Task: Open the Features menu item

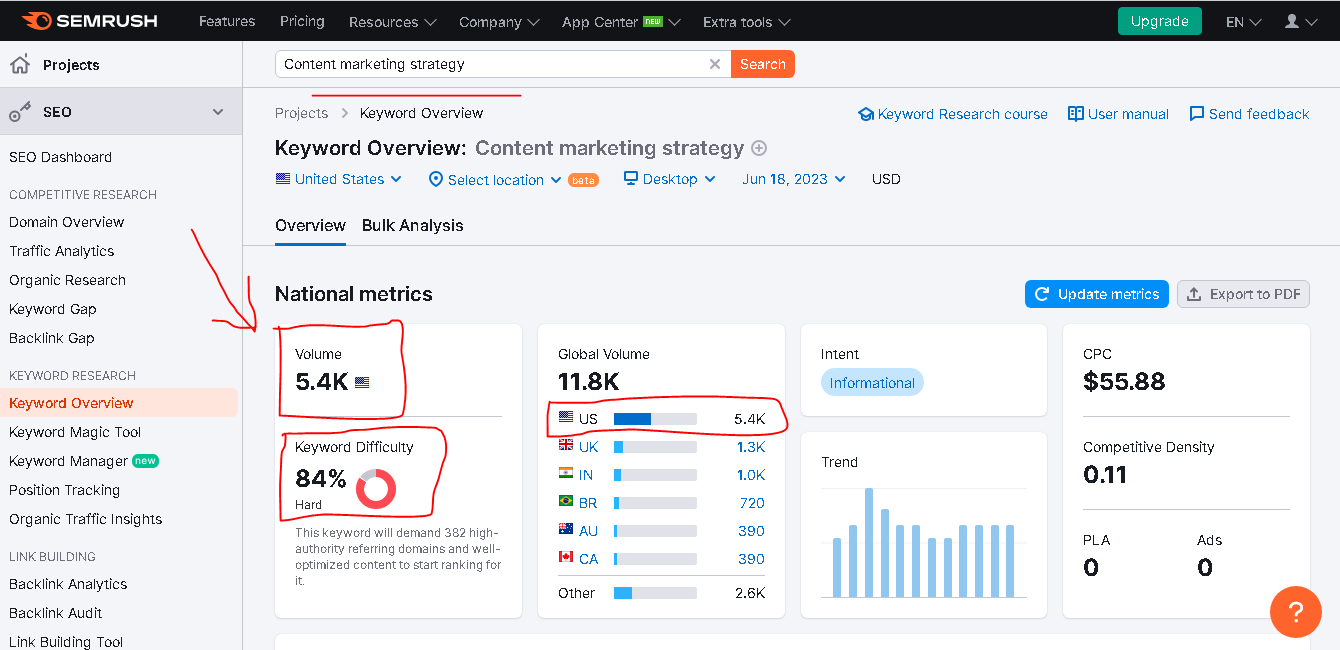Action: (227, 21)
